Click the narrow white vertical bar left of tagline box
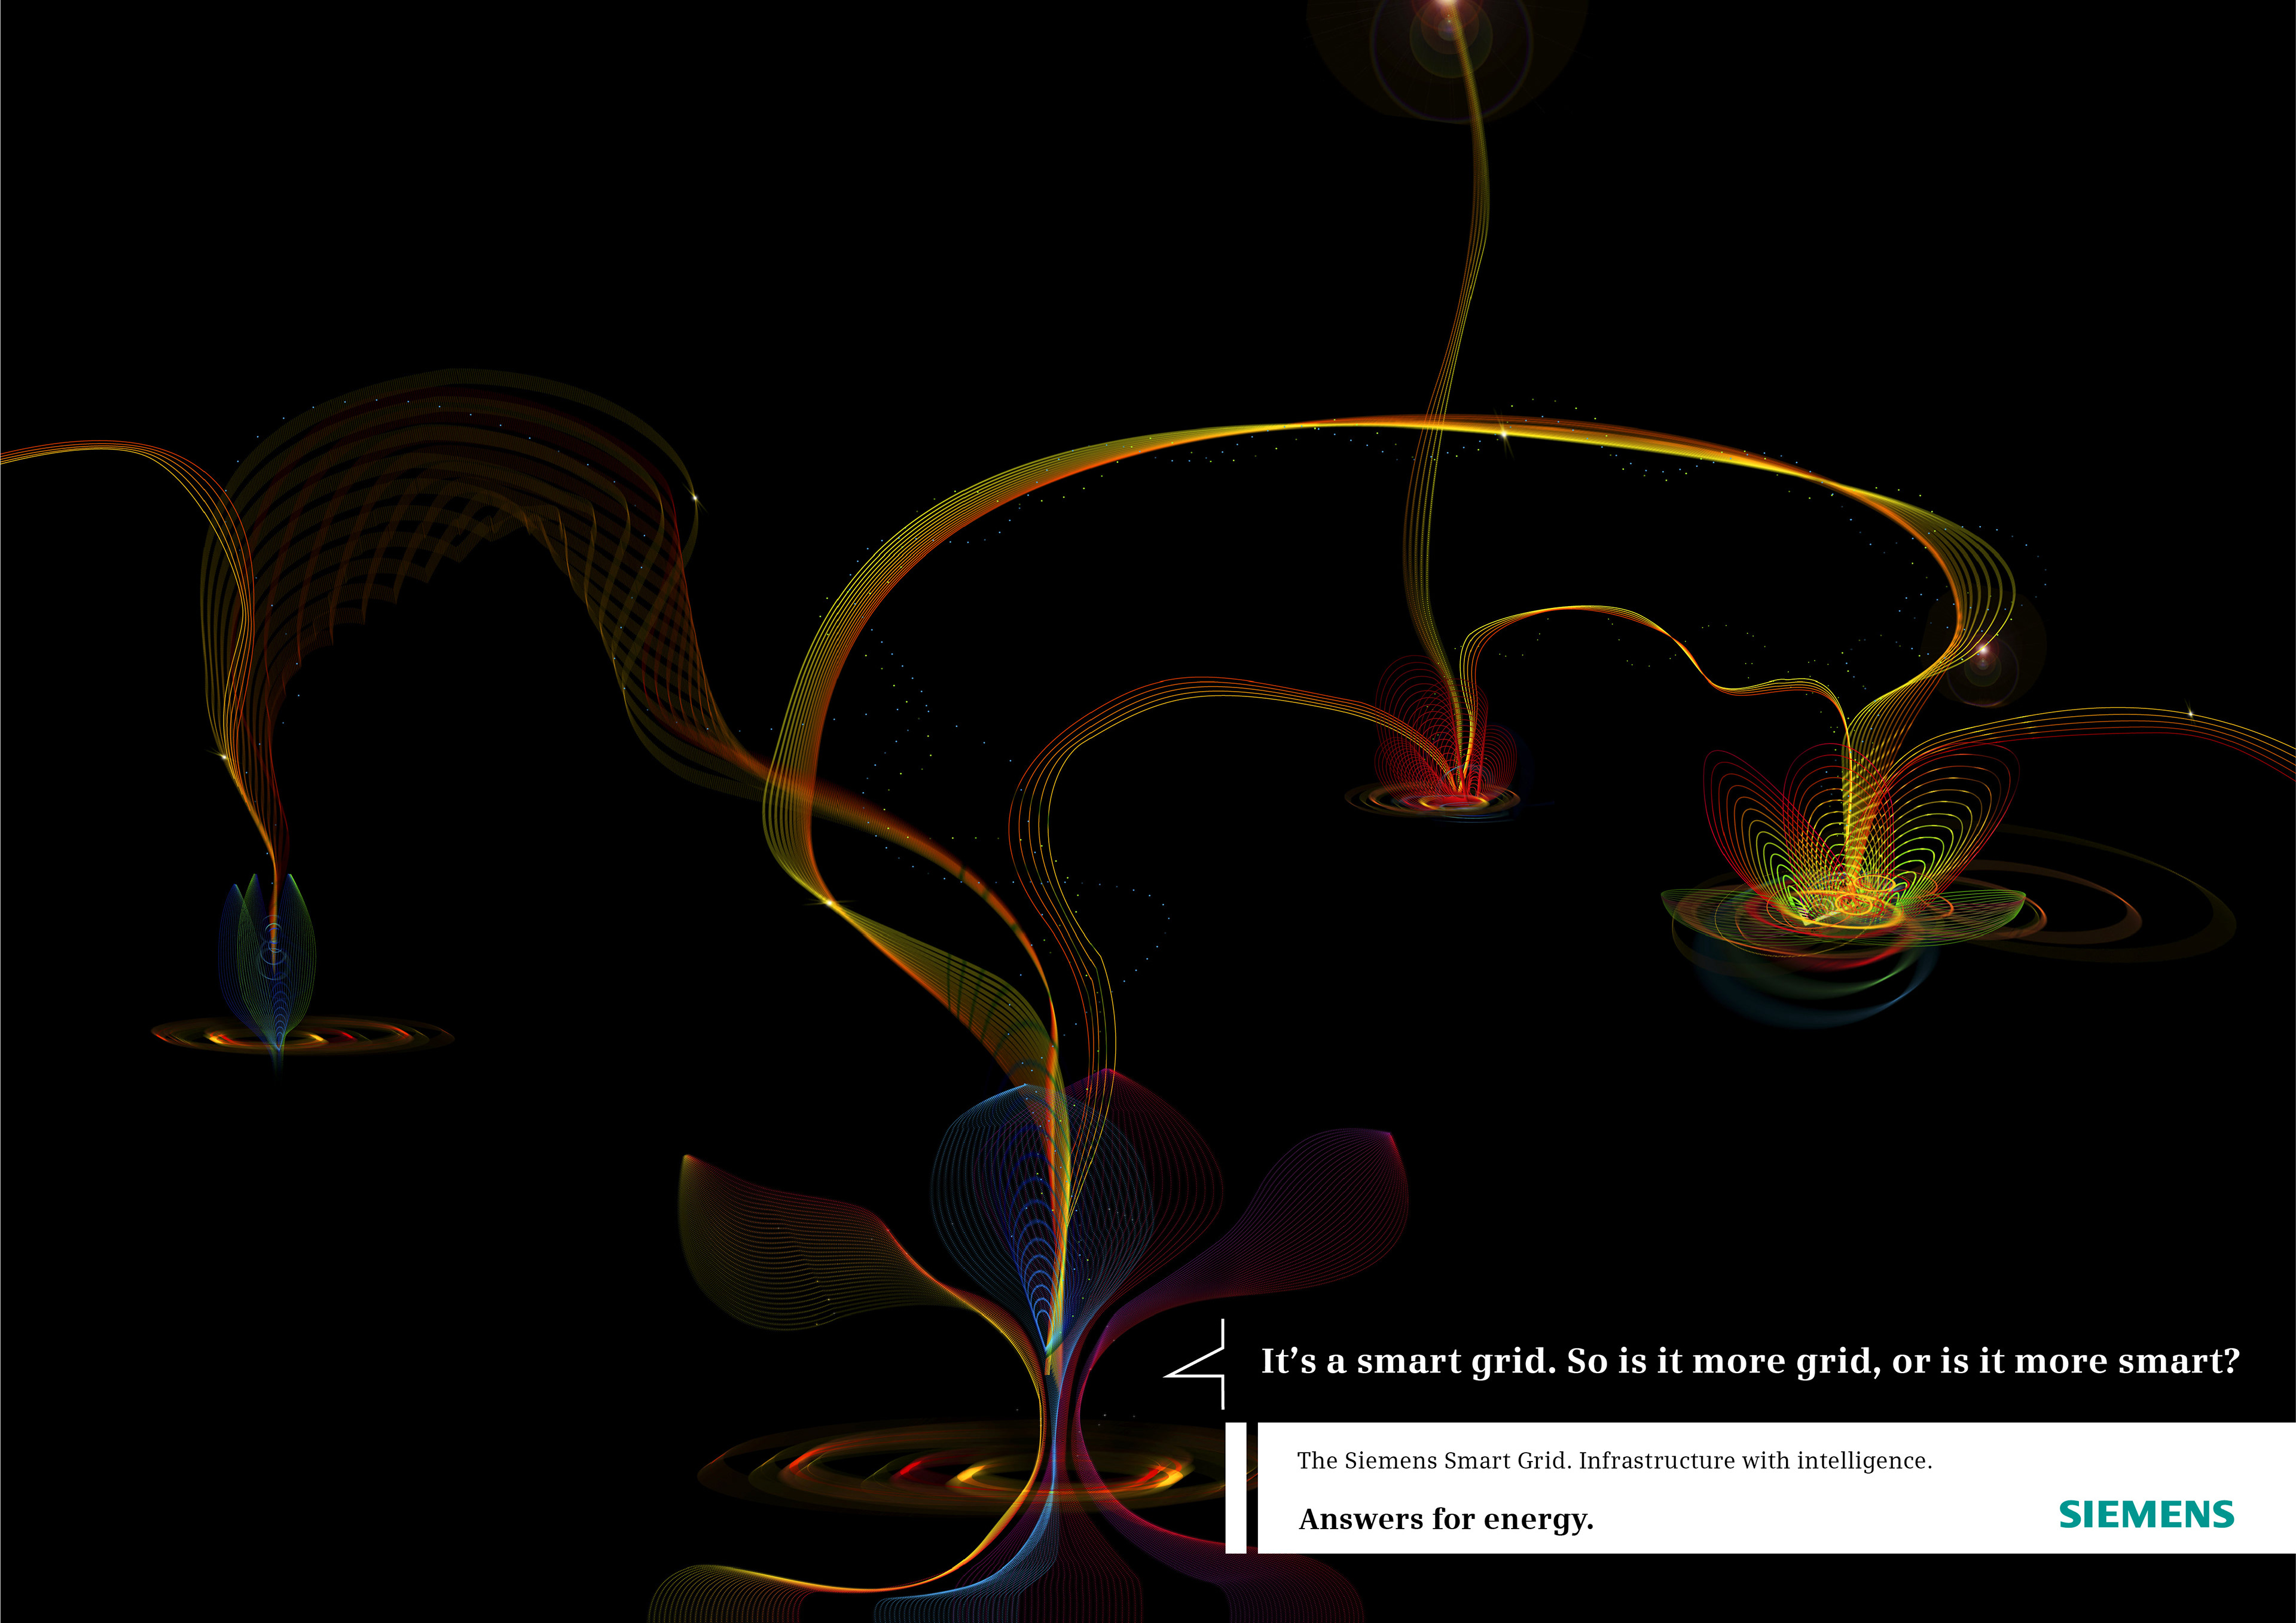This screenshot has height=1623, width=2296. tap(1235, 1488)
